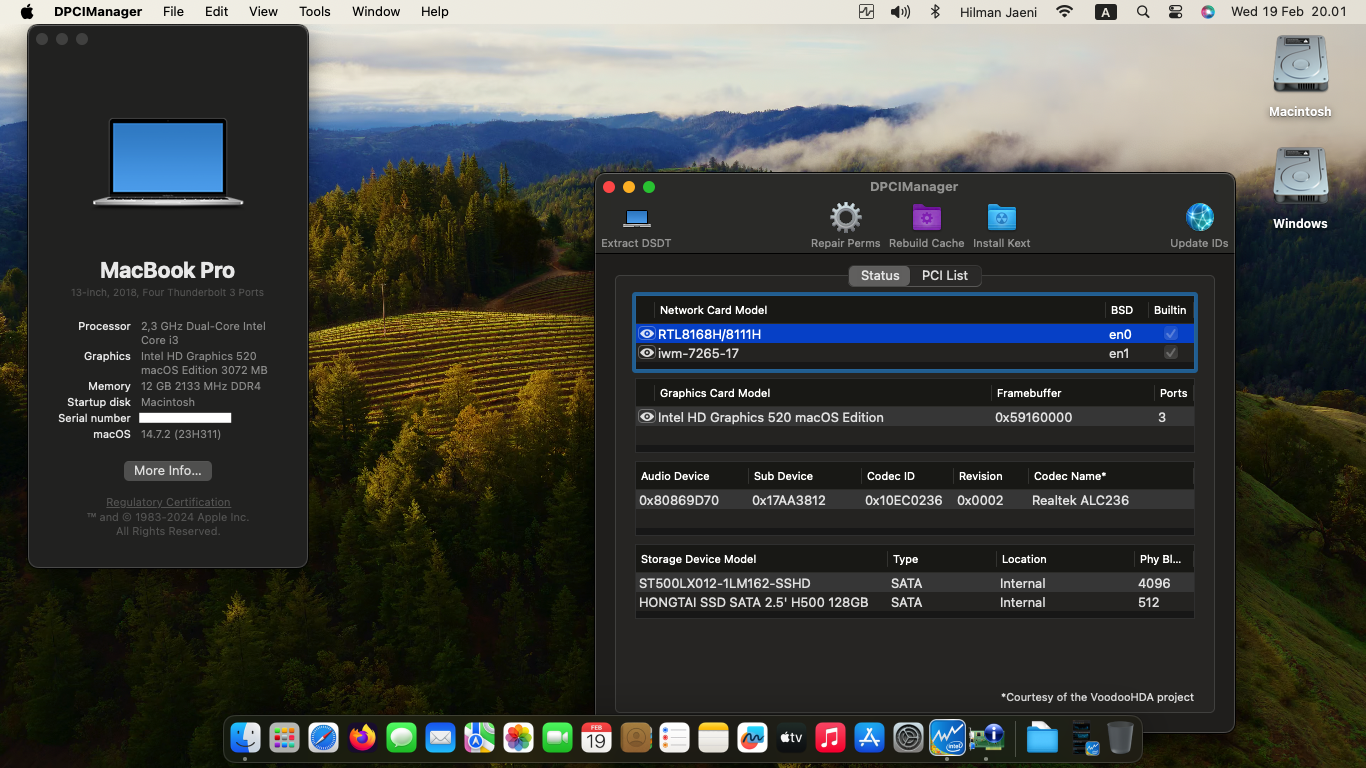Click the Extract DSDT toolbar icon
The width and height of the screenshot is (1366, 768).
click(636, 218)
